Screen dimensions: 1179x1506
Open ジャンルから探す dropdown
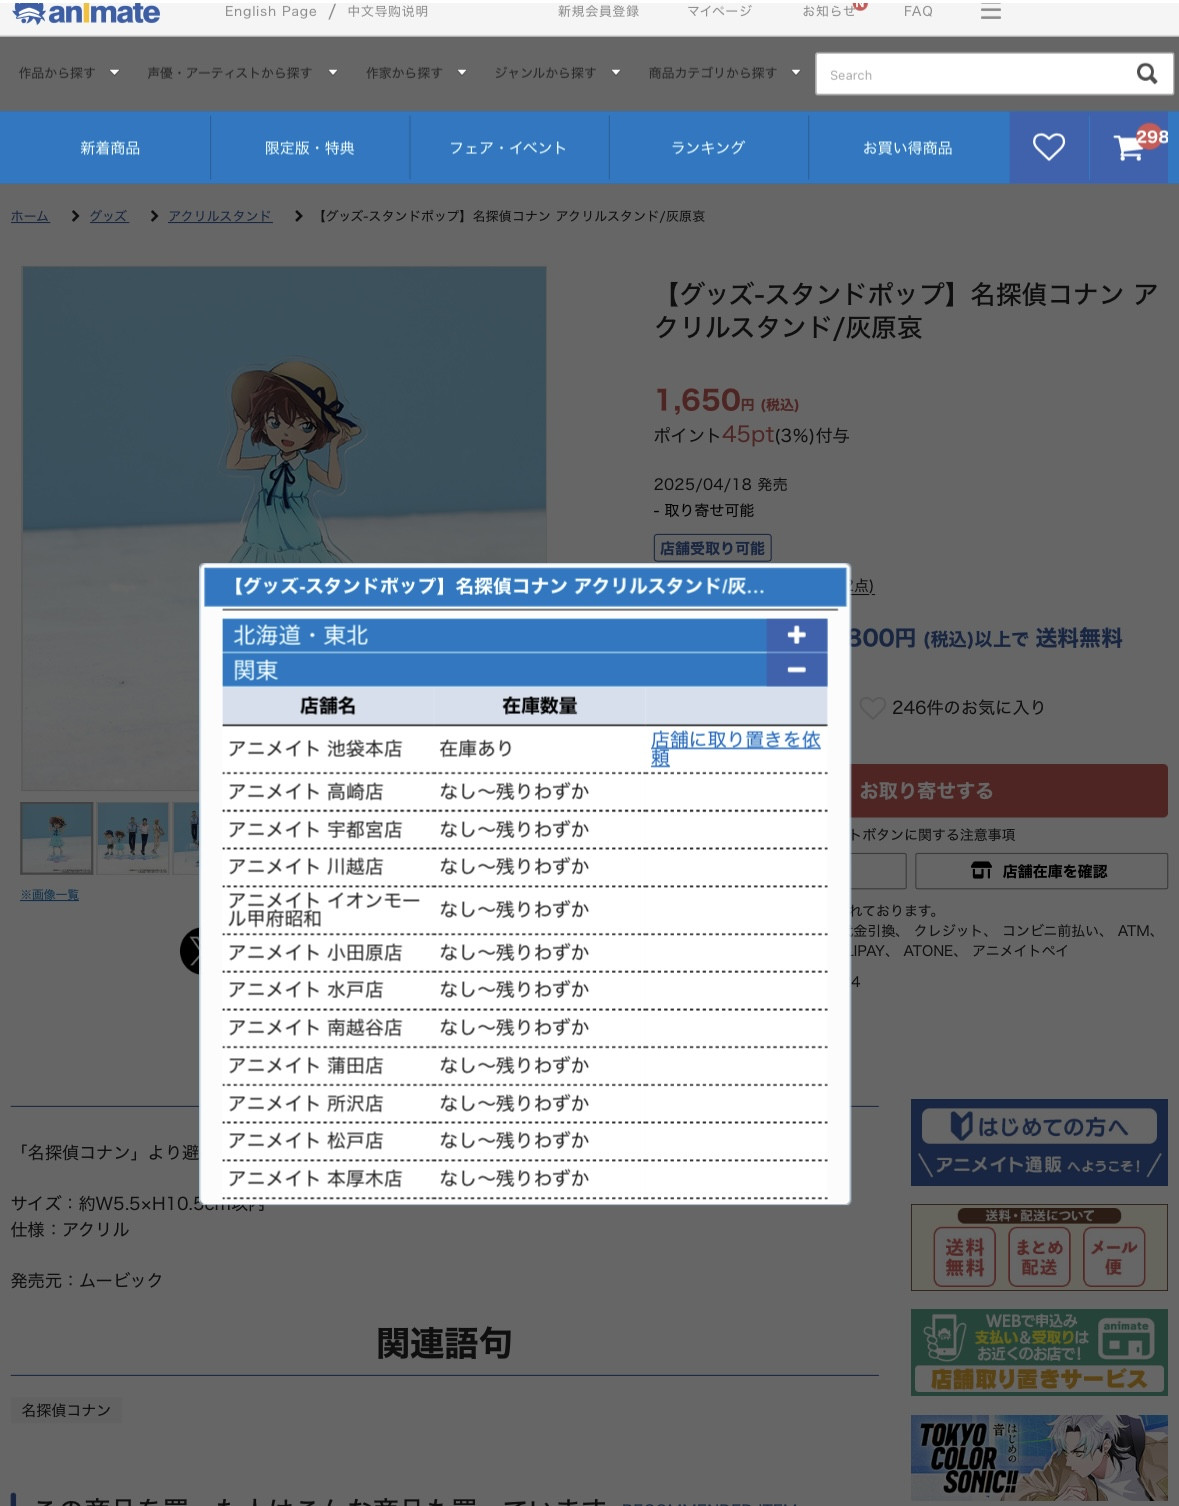(x=557, y=73)
